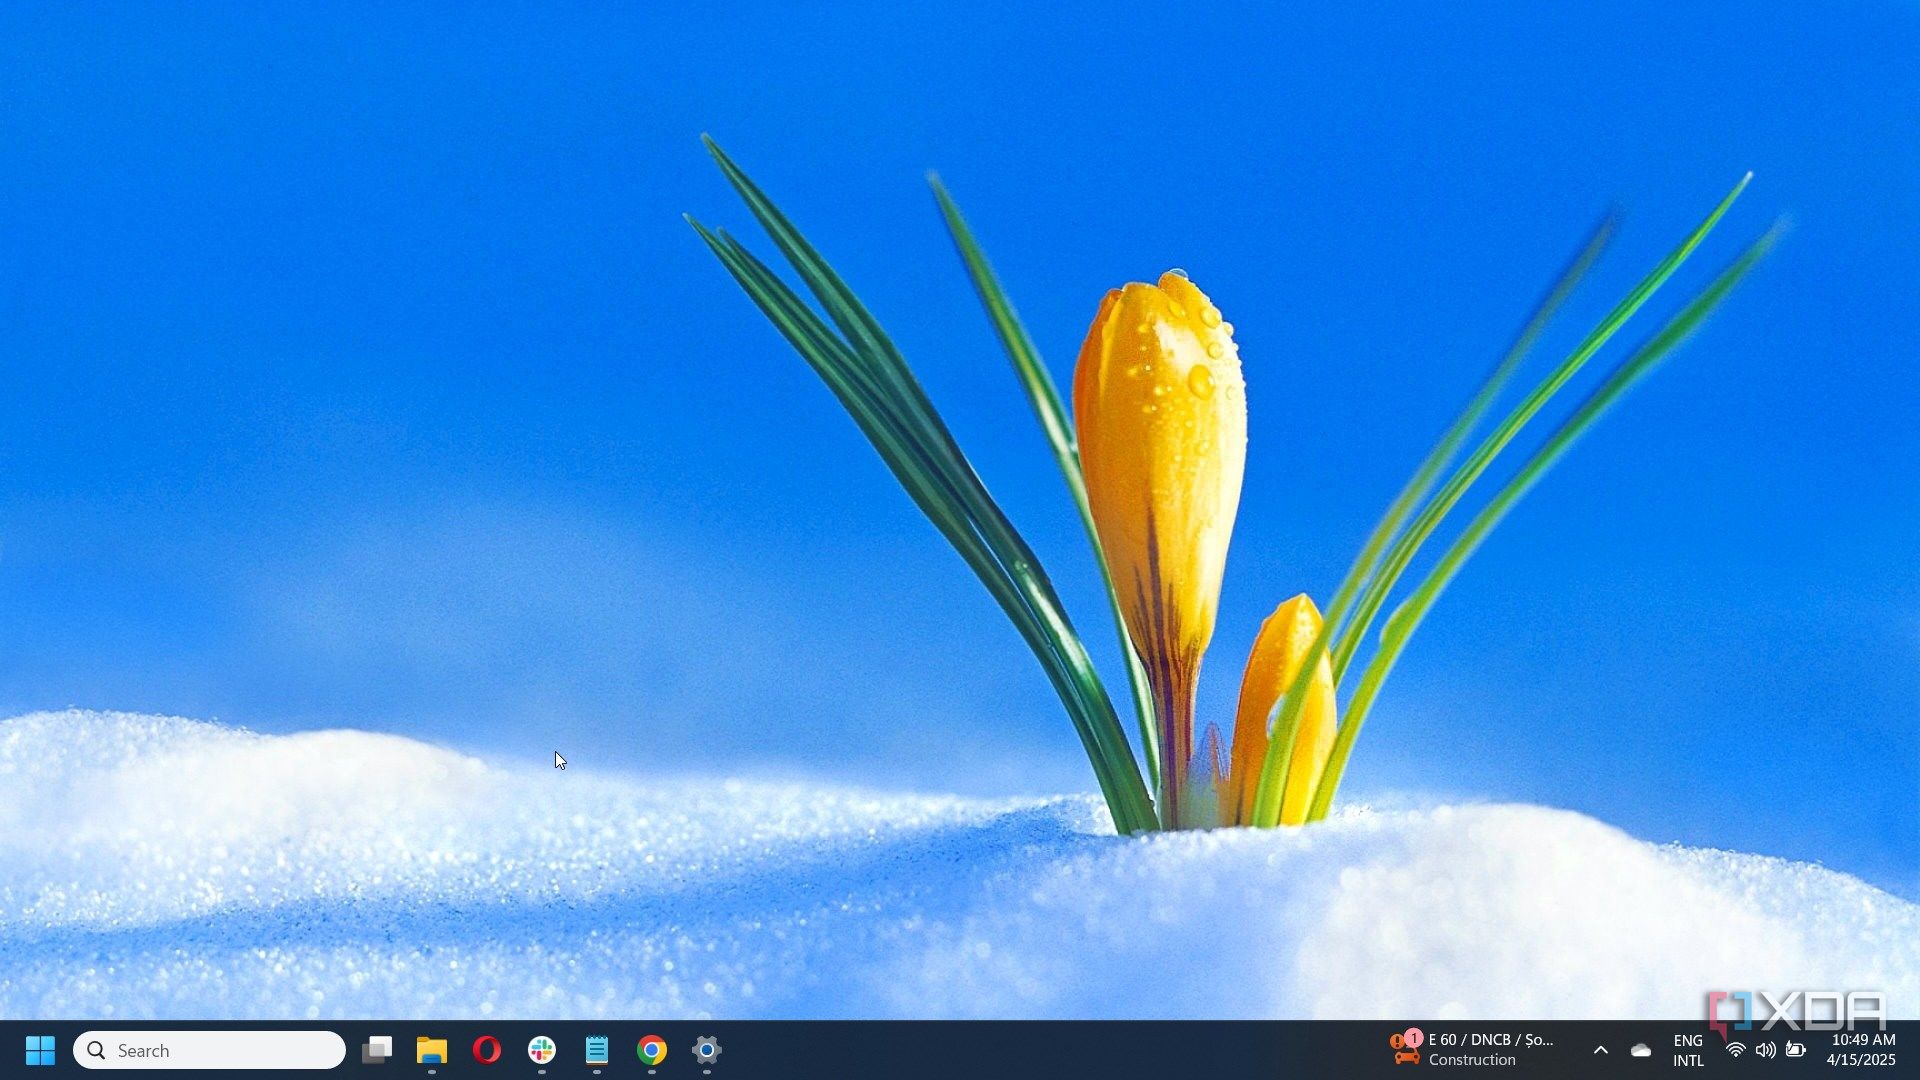Open the OneDrive cloud tray icon
The image size is (1920, 1080).
pyautogui.click(x=1641, y=1050)
